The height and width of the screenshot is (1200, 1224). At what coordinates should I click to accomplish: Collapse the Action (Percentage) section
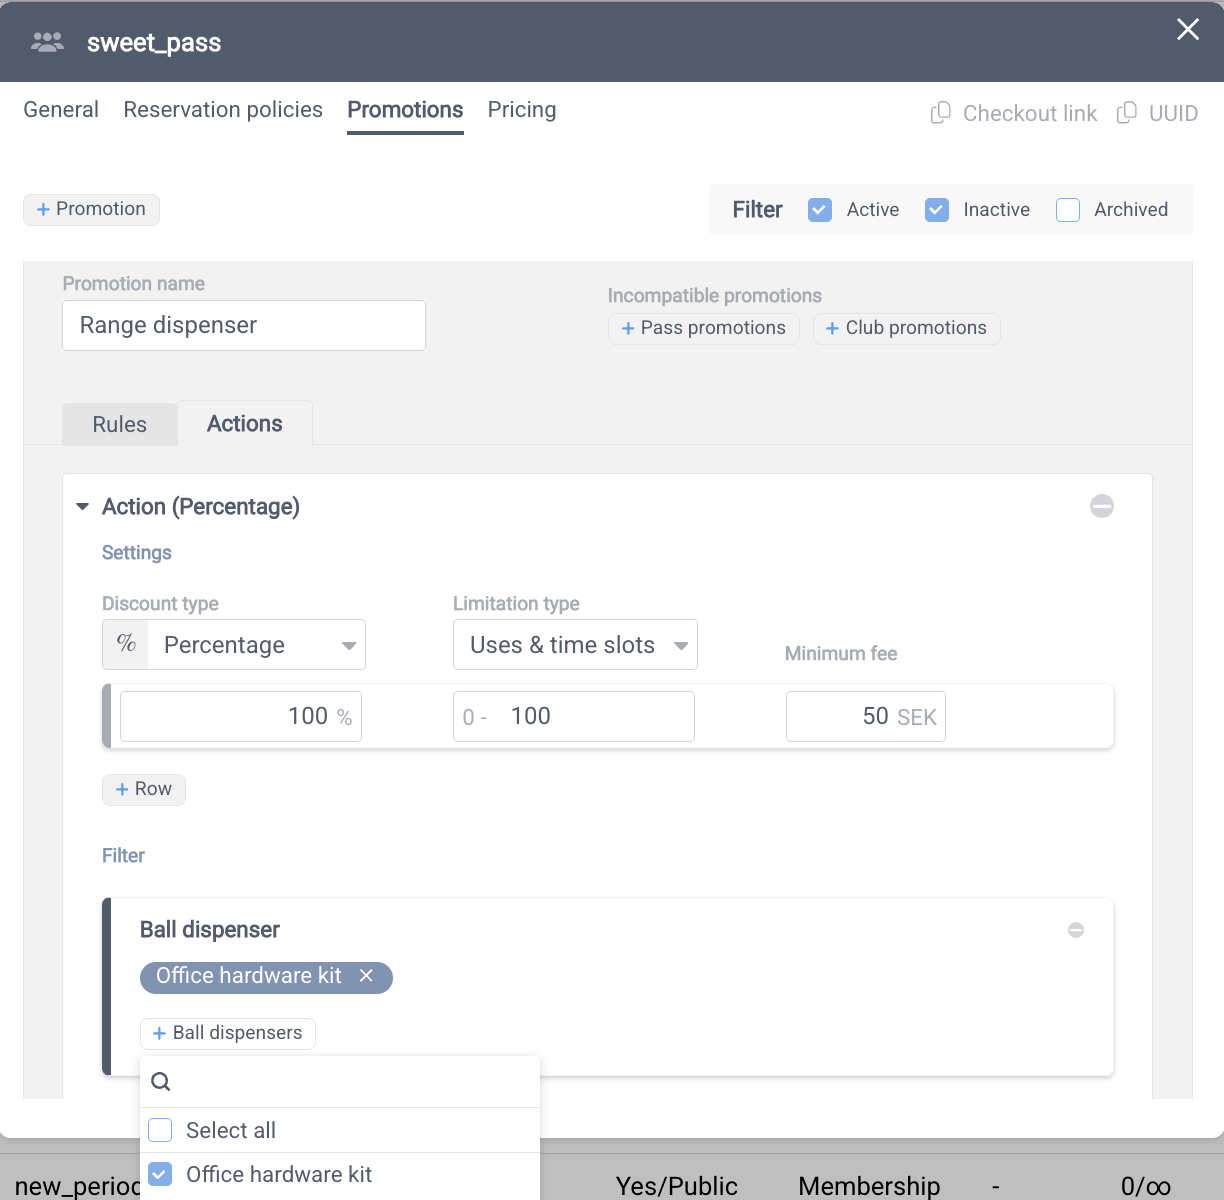[83, 507]
